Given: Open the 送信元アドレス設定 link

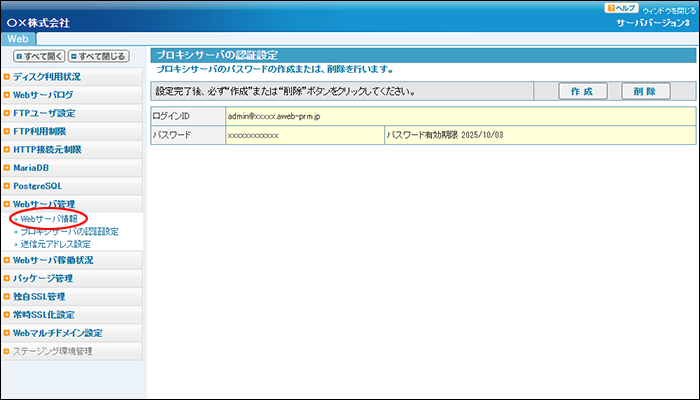Looking at the screenshot, I should click(x=55, y=243).
